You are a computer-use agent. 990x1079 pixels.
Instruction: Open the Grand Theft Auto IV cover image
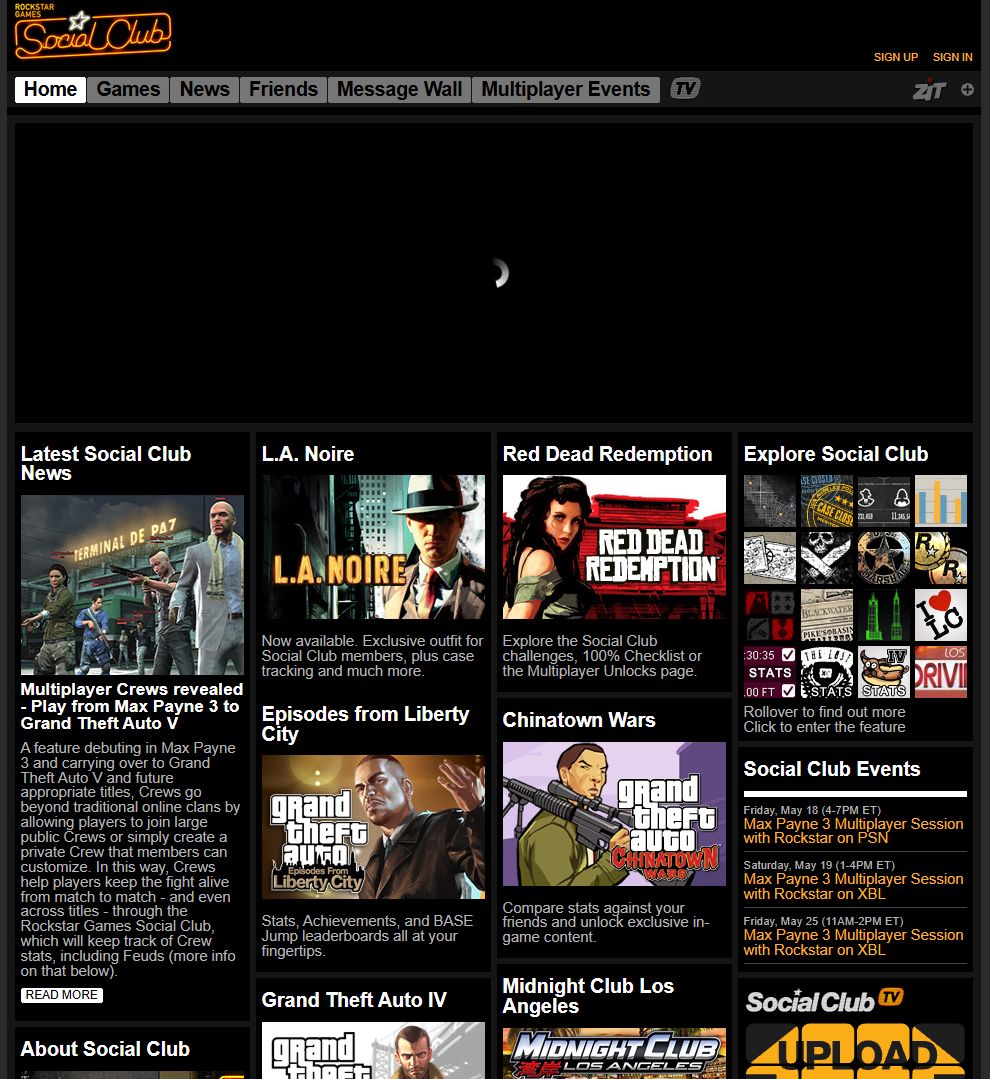point(374,1050)
